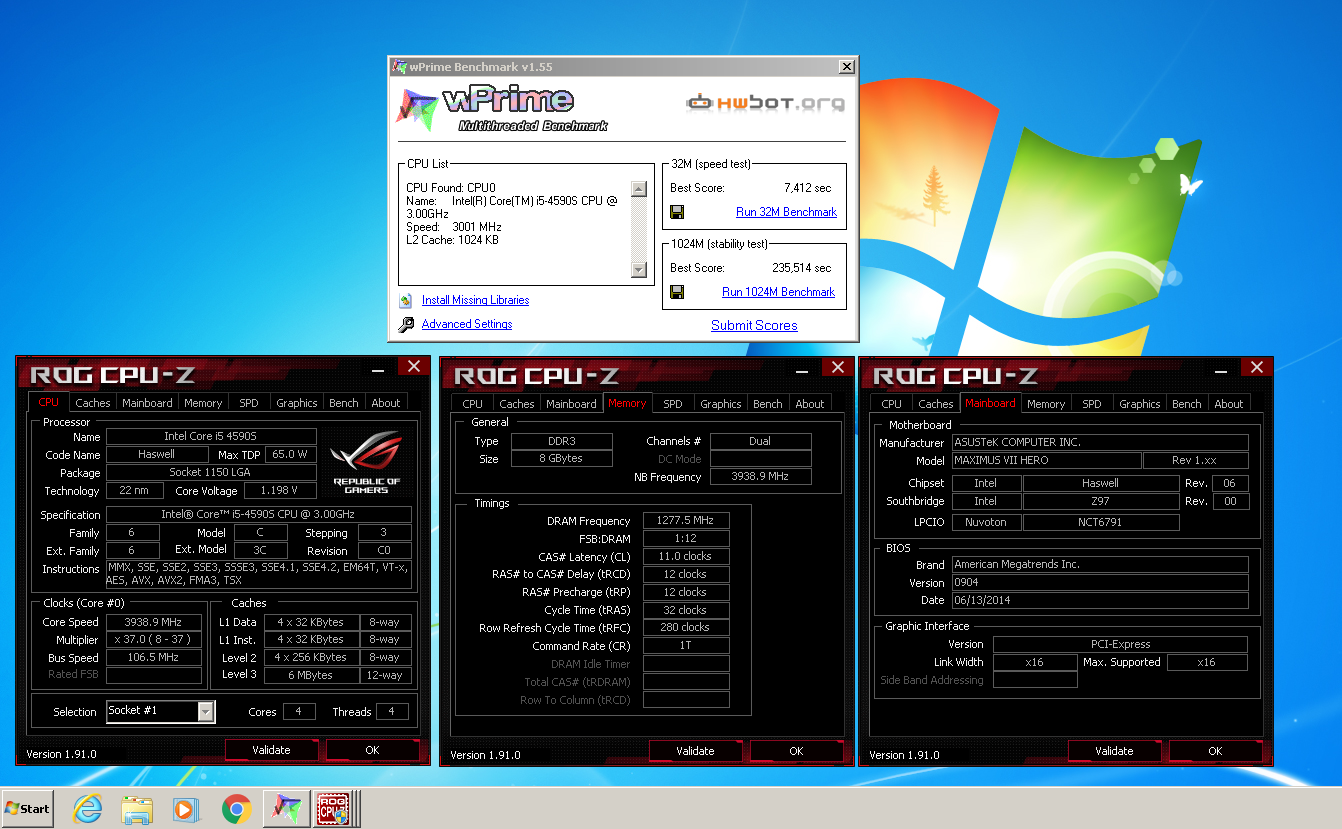Open SPD tab in the left CPU-Z window

pos(248,403)
